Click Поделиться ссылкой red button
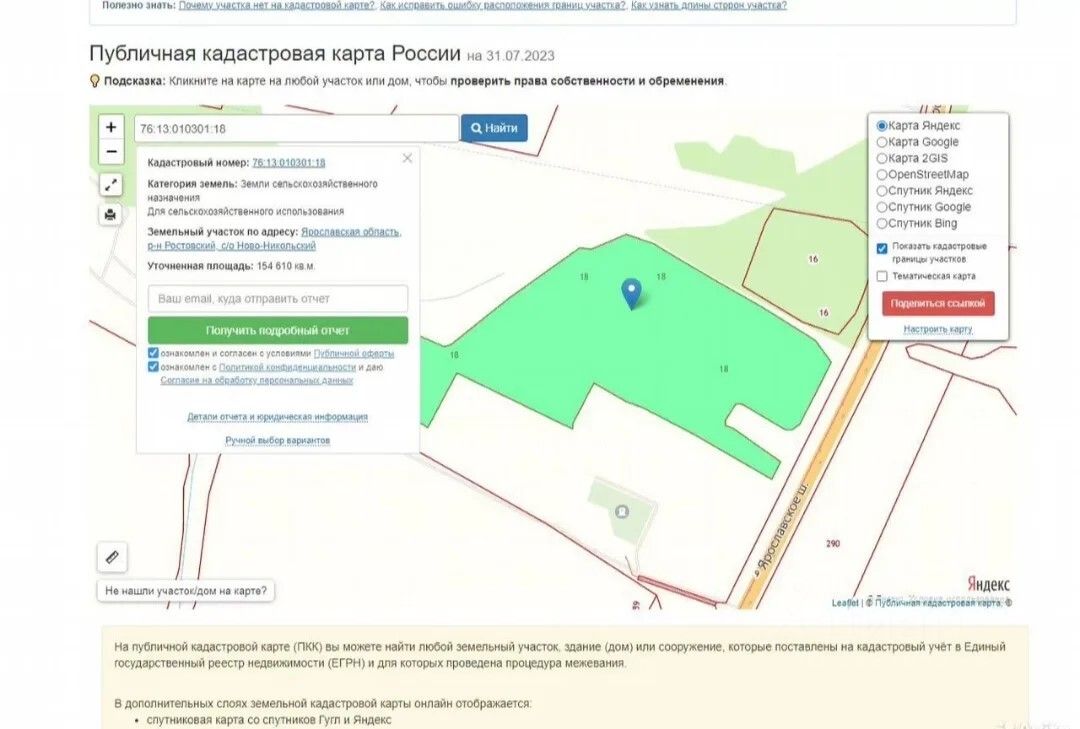1080x729 pixels. point(938,303)
